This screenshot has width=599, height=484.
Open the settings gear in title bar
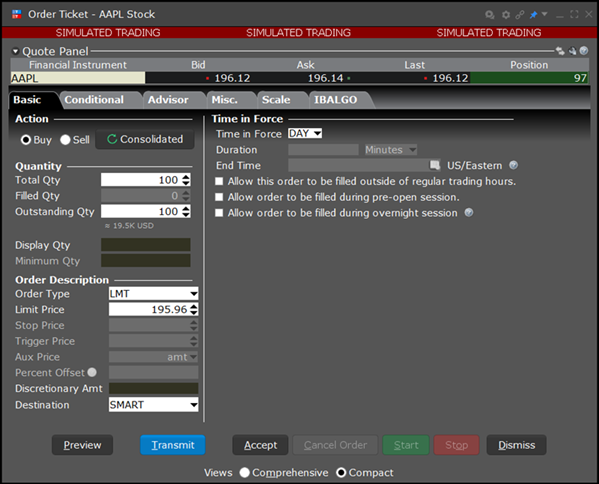506,15
